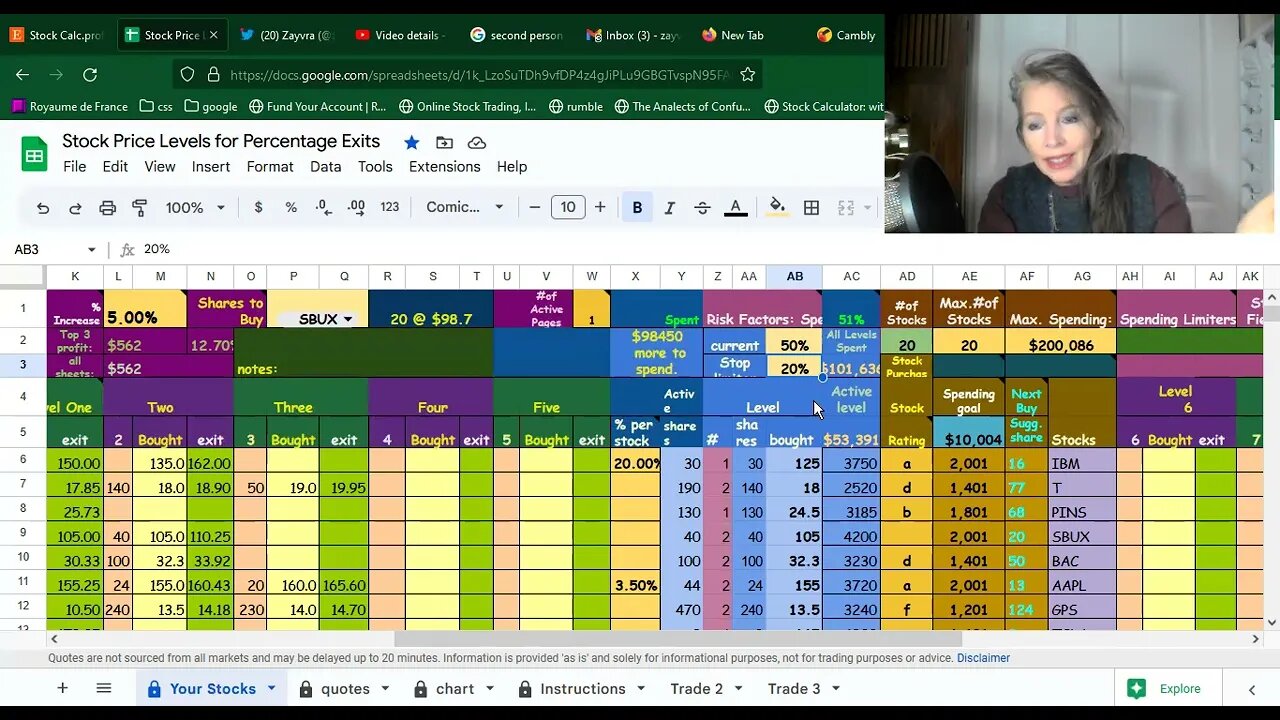The width and height of the screenshot is (1280, 720).
Task: Switch to the Trade 2 sheet tab
Action: click(697, 688)
